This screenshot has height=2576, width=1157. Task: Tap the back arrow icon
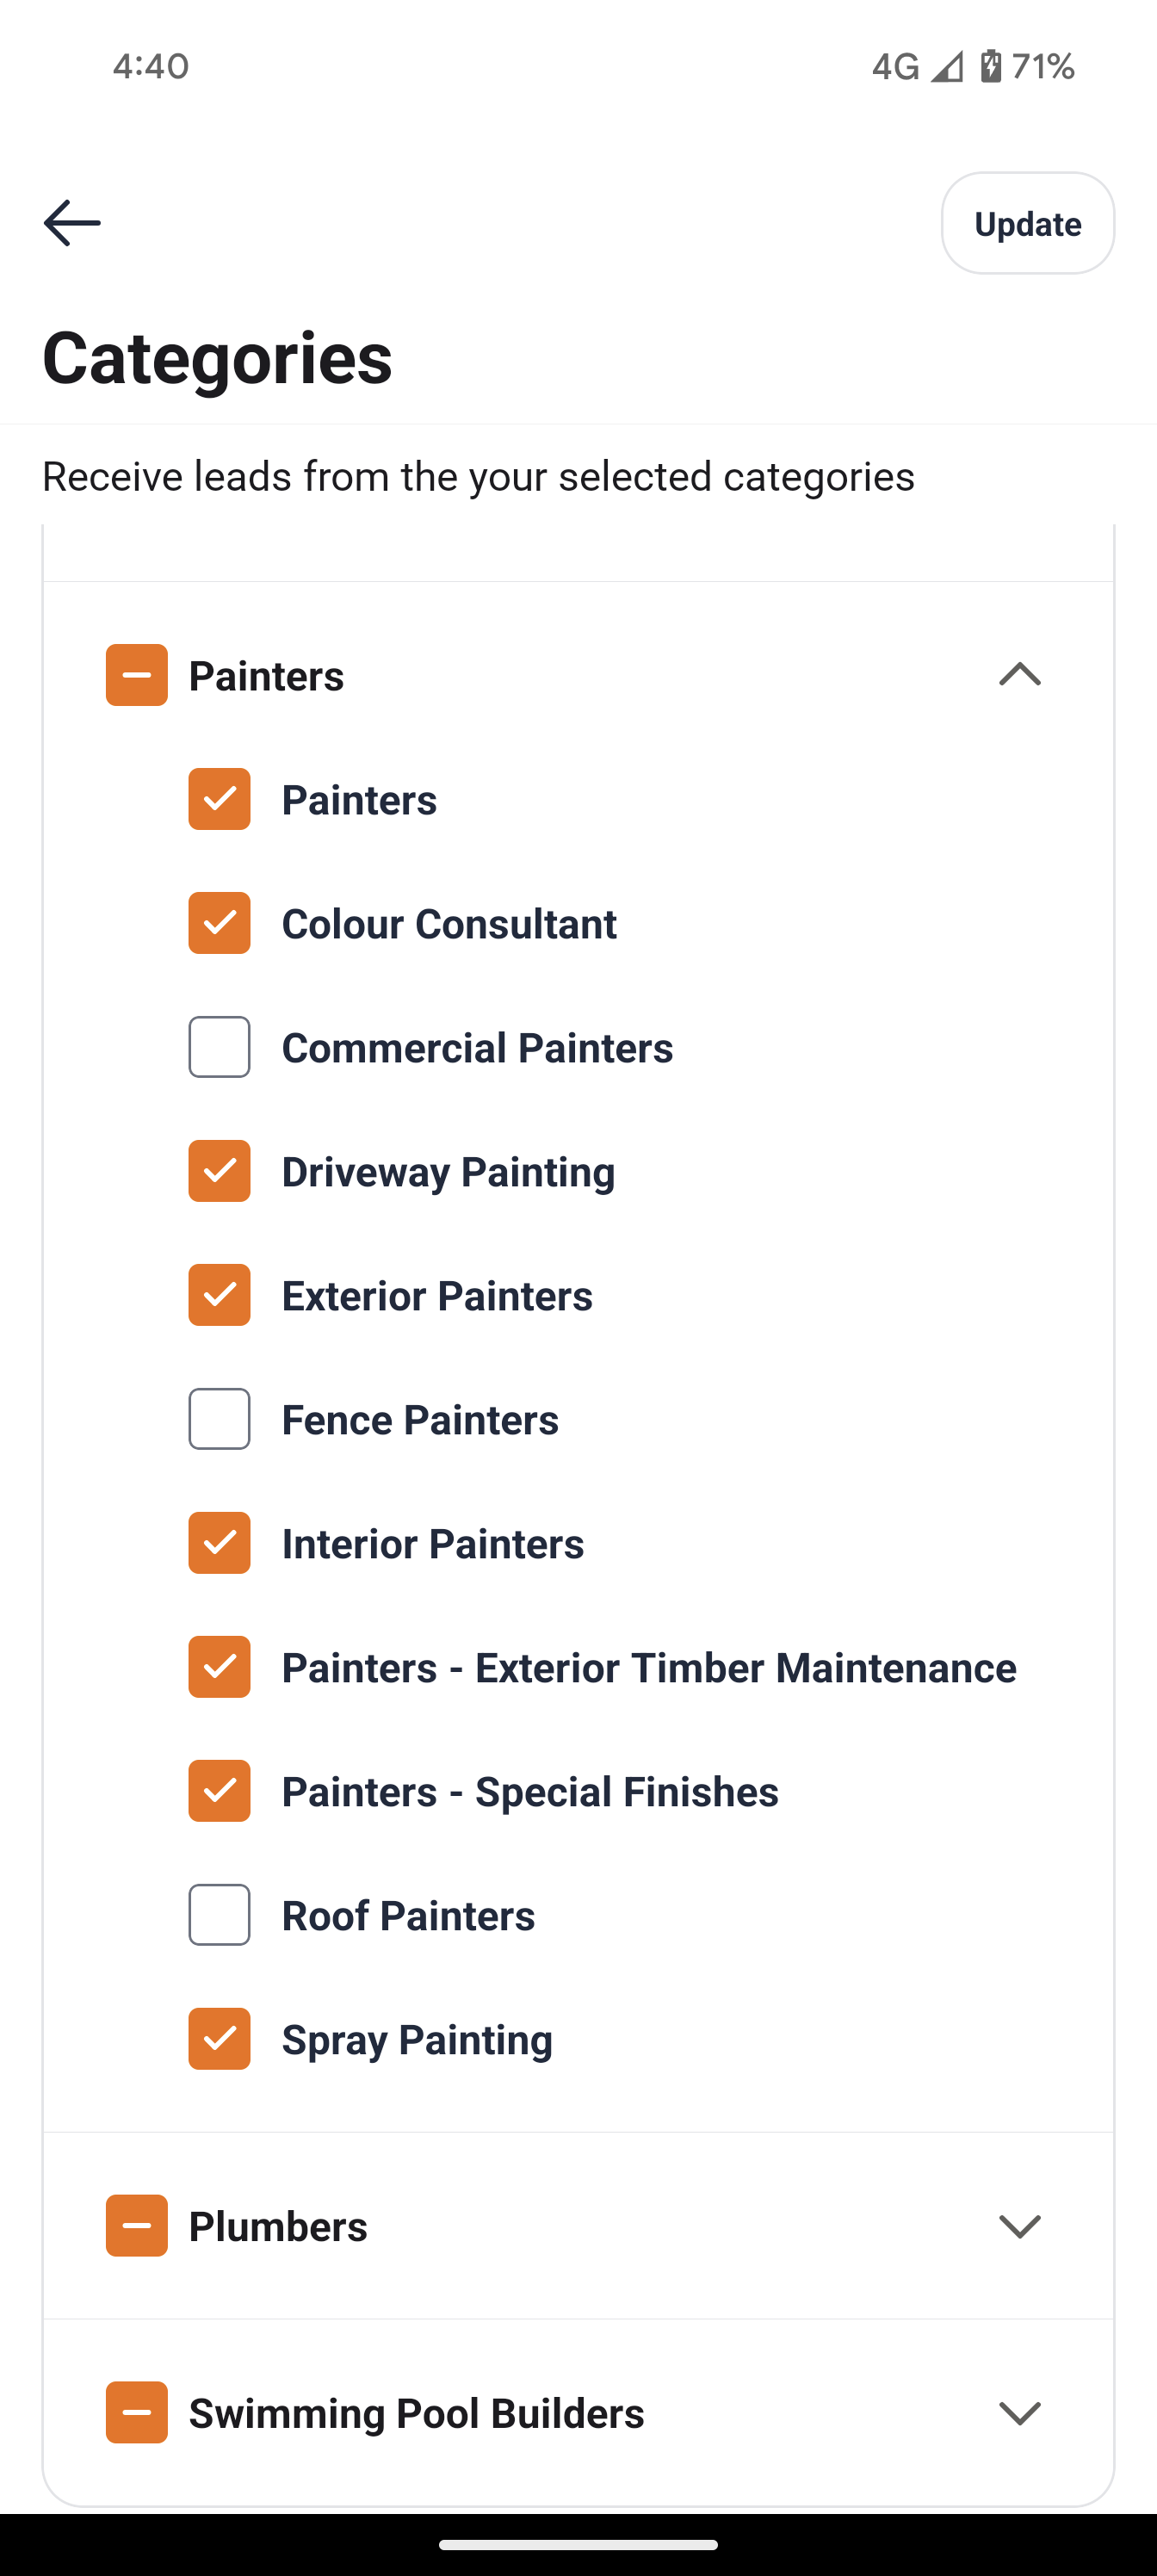(x=72, y=222)
